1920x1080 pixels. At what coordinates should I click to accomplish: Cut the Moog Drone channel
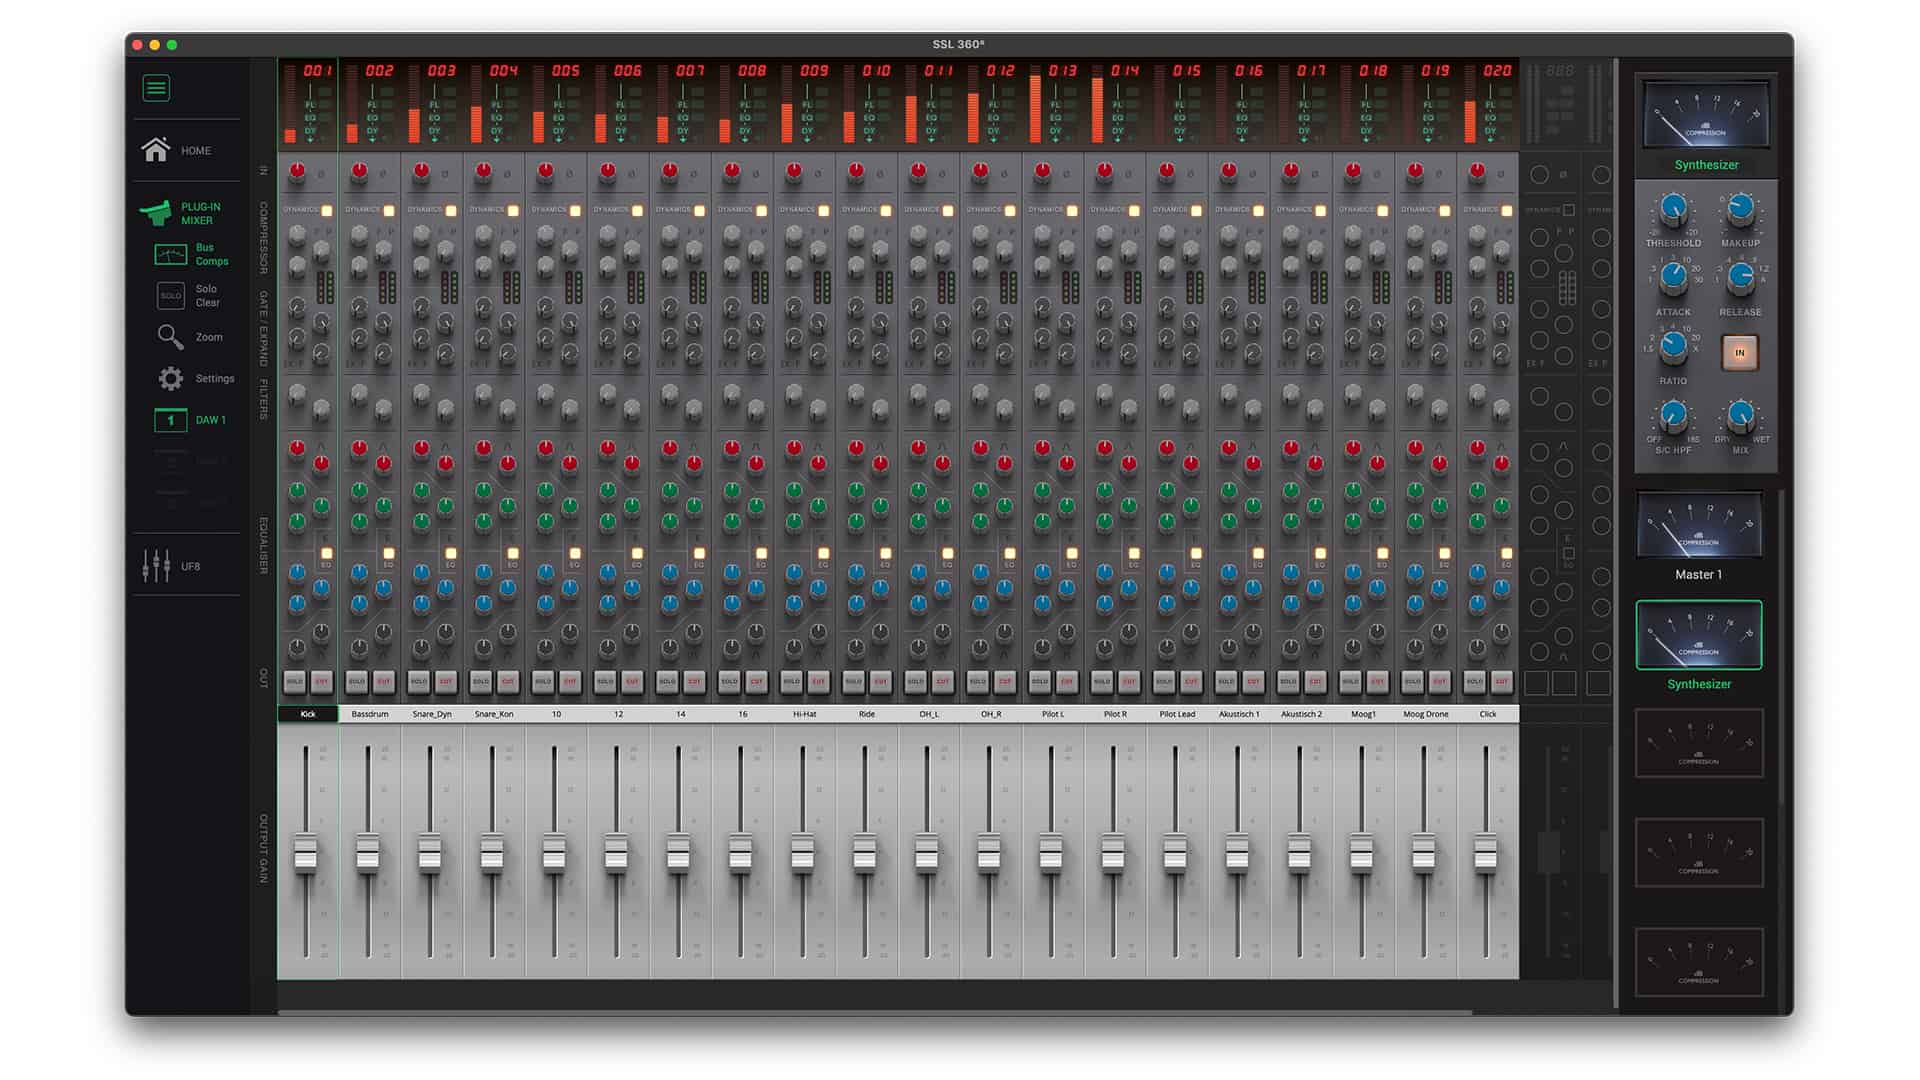tap(1439, 681)
